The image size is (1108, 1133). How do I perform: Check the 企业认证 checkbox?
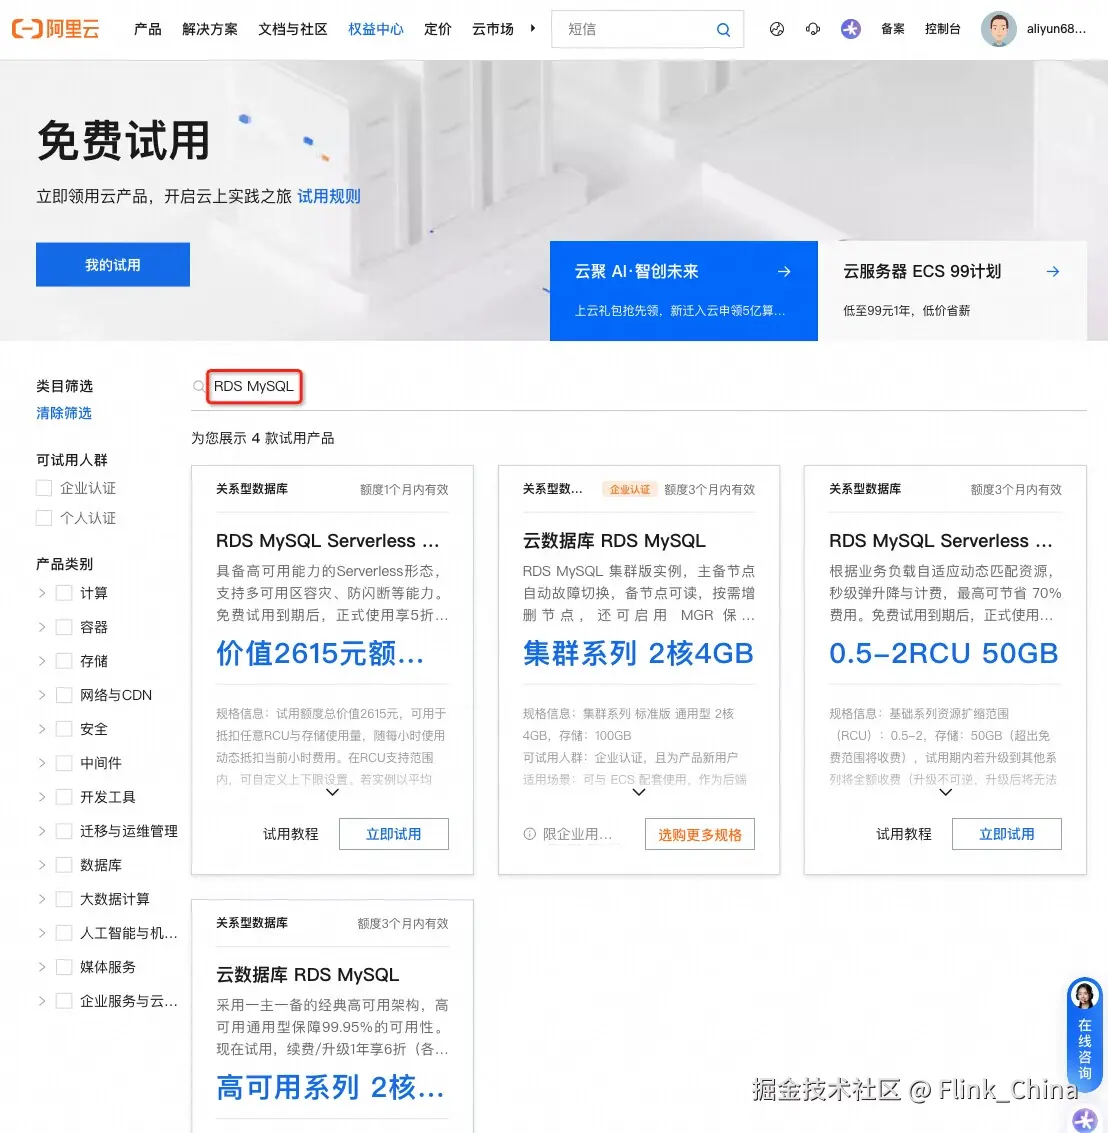click(44, 488)
